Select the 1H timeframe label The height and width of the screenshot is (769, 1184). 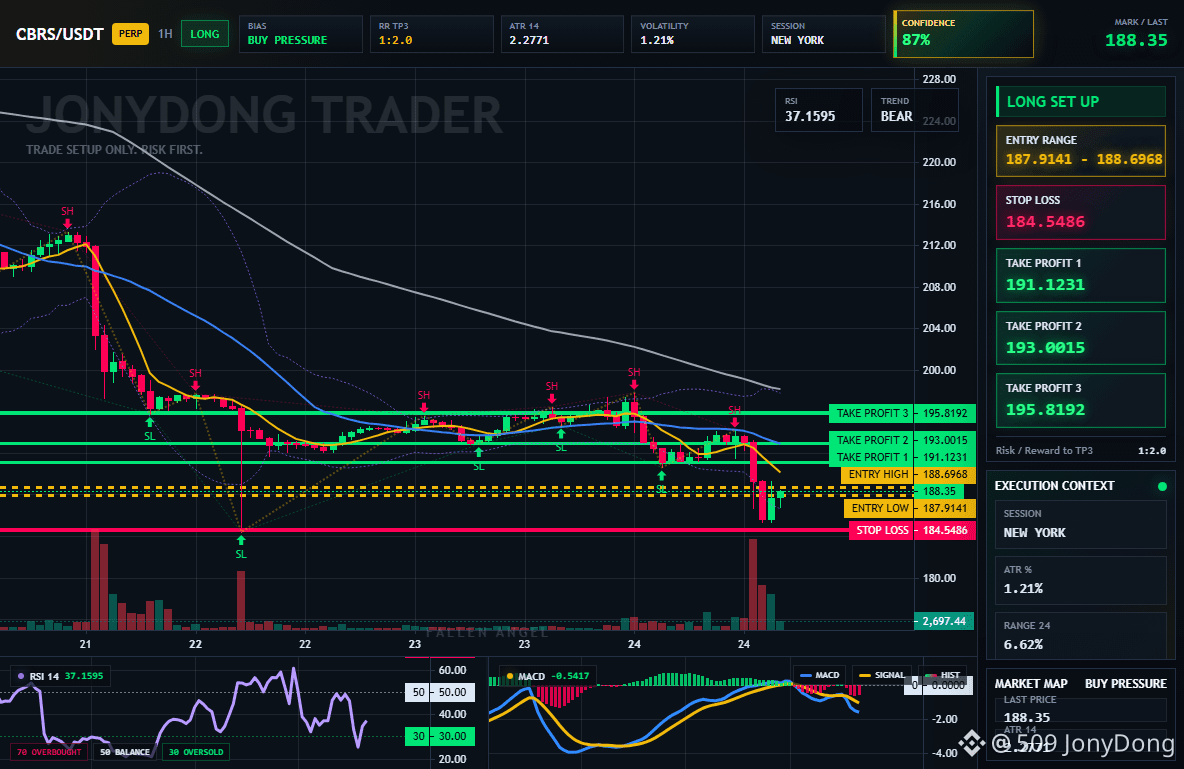pos(165,34)
